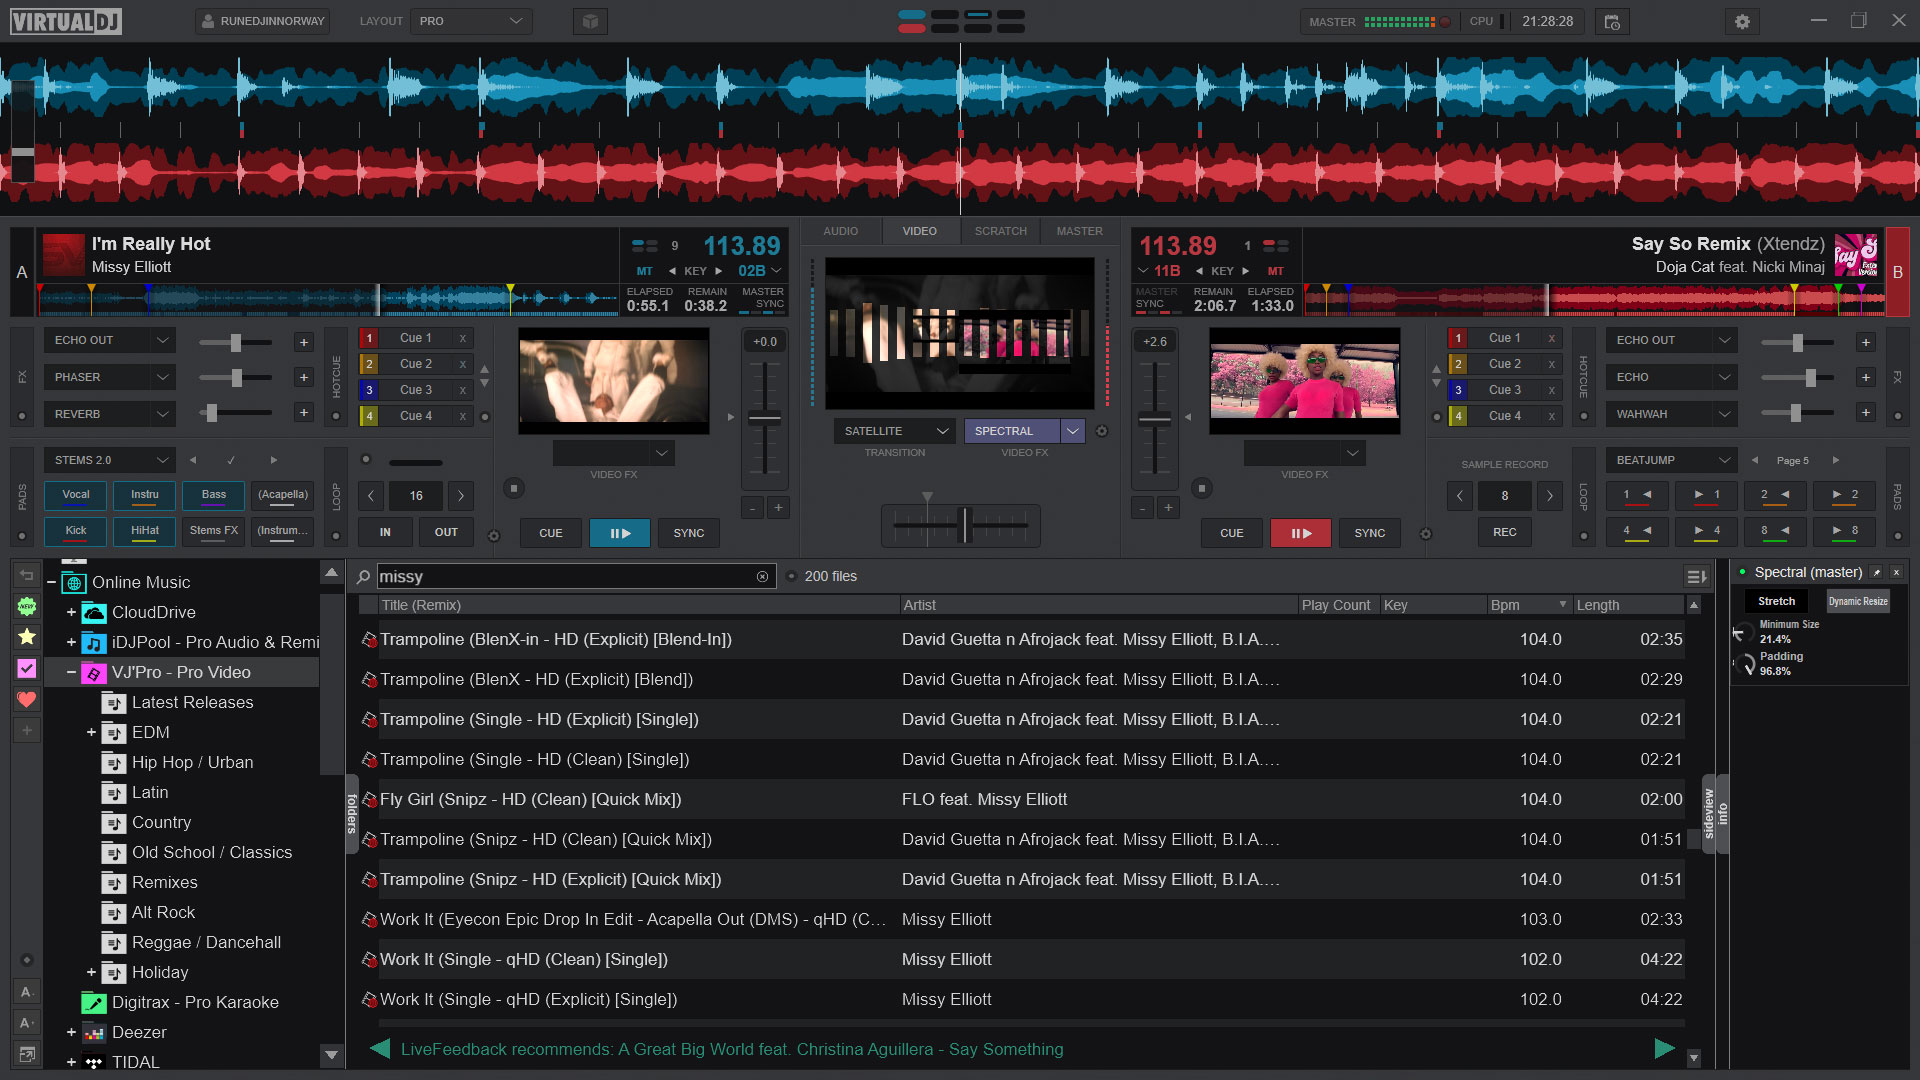Viewport: 1920px width, 1080px height.
Task: Enable loop IN on deck A
Action: coord(385,533)
